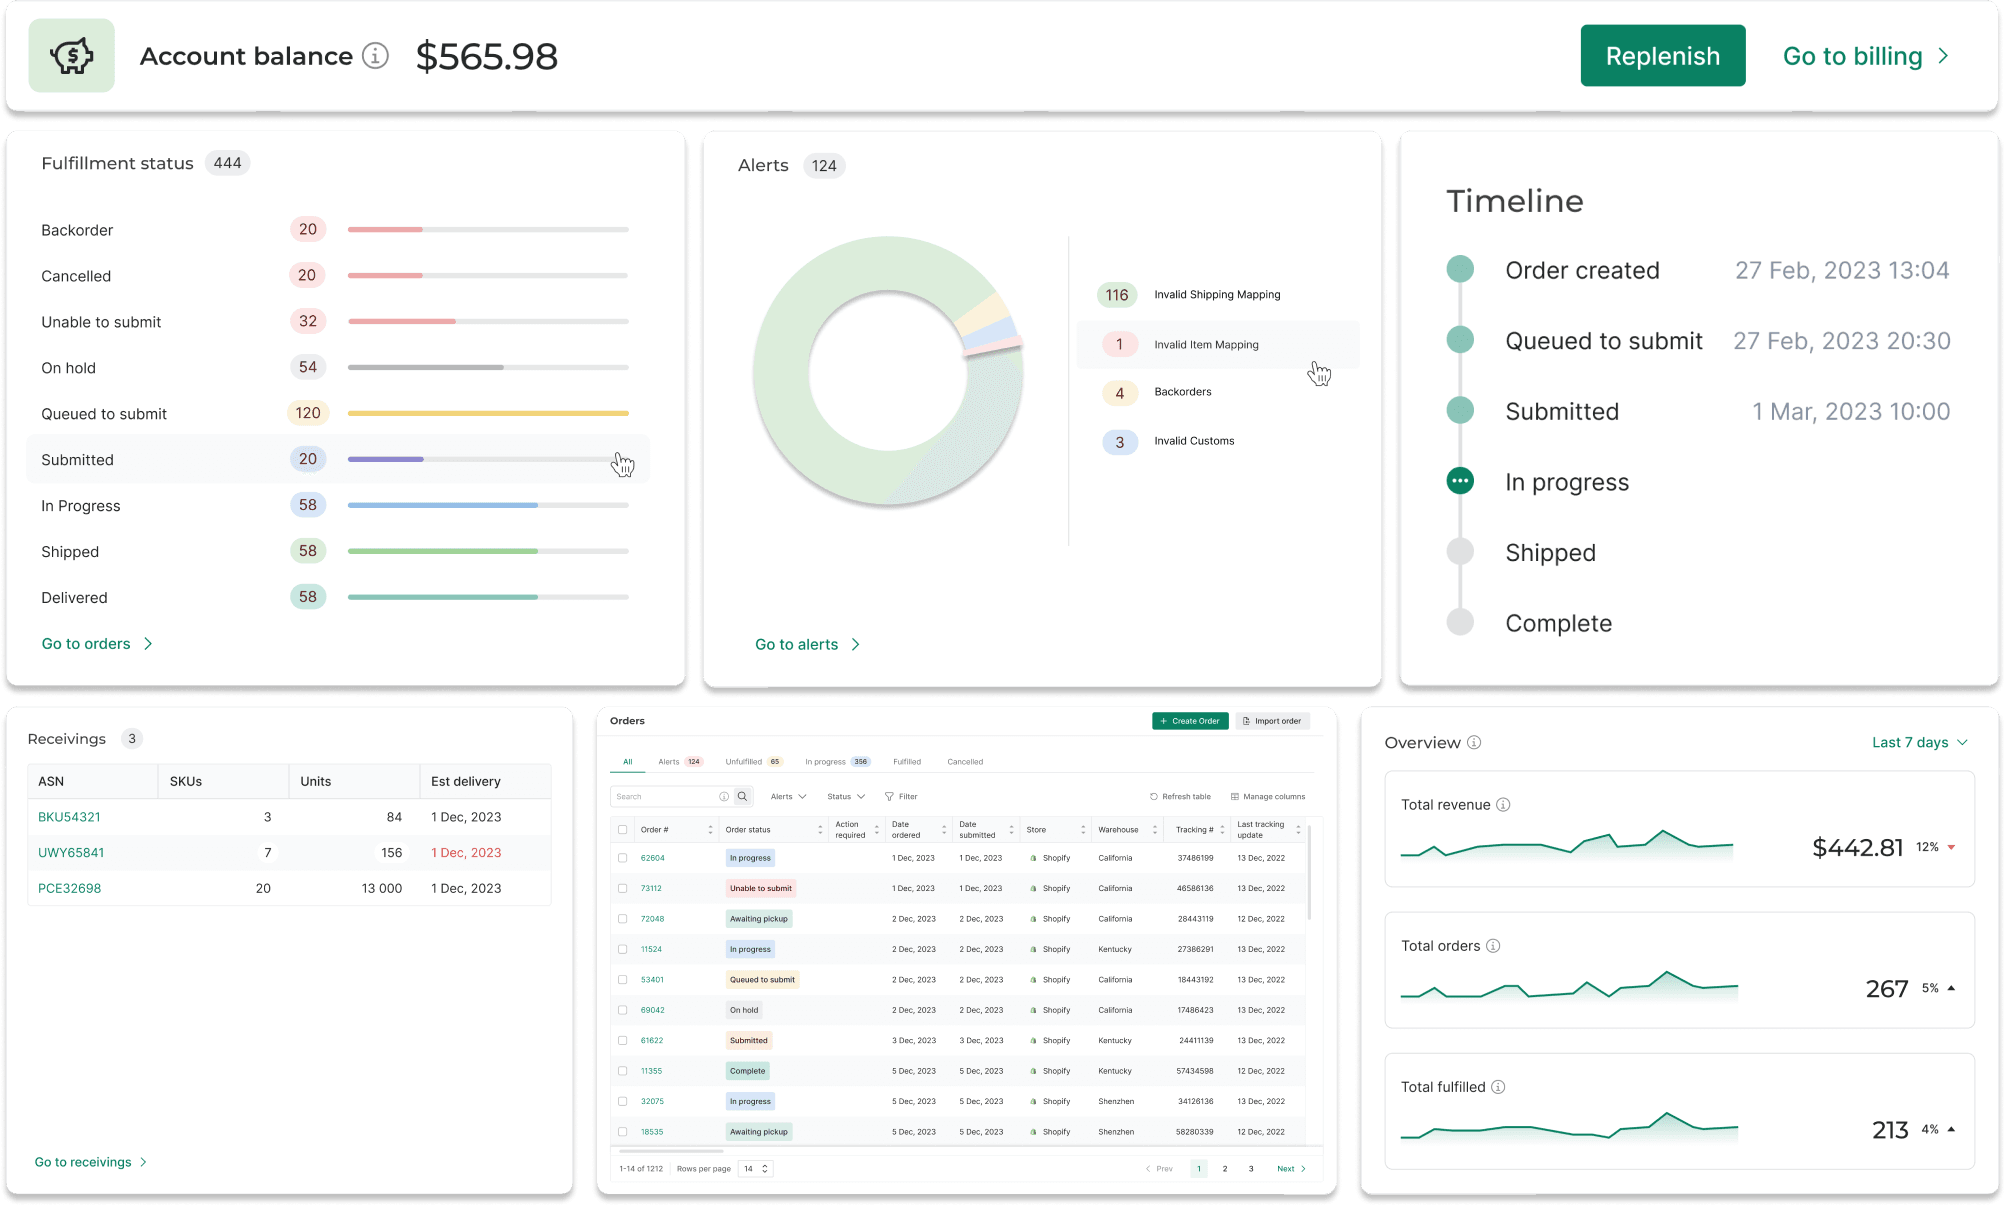Viewport: 2006px width, 1206px height.
Task: Open Manage columns in orders table
Action: coord(1268,797)
